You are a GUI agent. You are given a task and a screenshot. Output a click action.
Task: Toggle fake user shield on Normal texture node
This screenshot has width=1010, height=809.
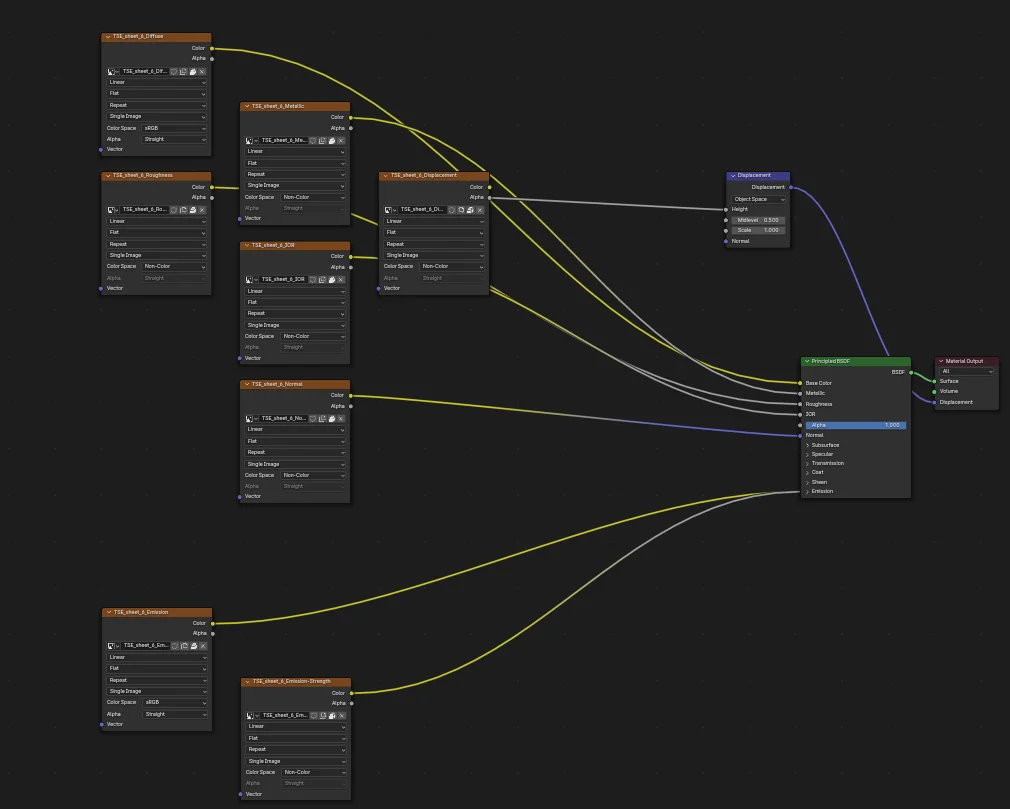click(313, 419)
